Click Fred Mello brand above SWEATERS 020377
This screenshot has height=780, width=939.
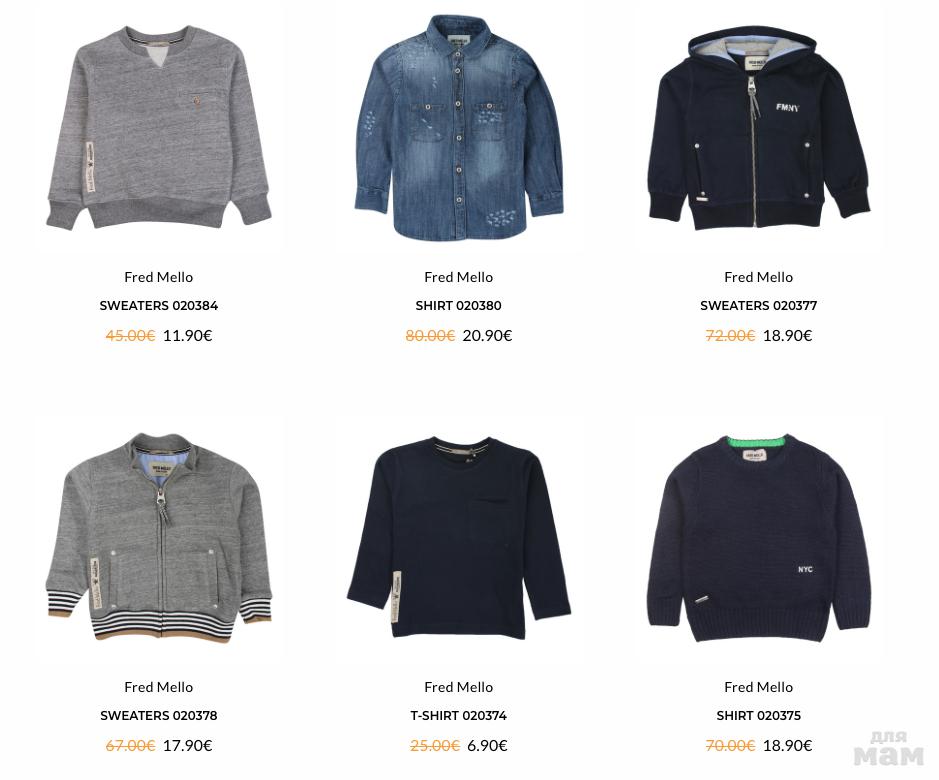tap(759, 277)
